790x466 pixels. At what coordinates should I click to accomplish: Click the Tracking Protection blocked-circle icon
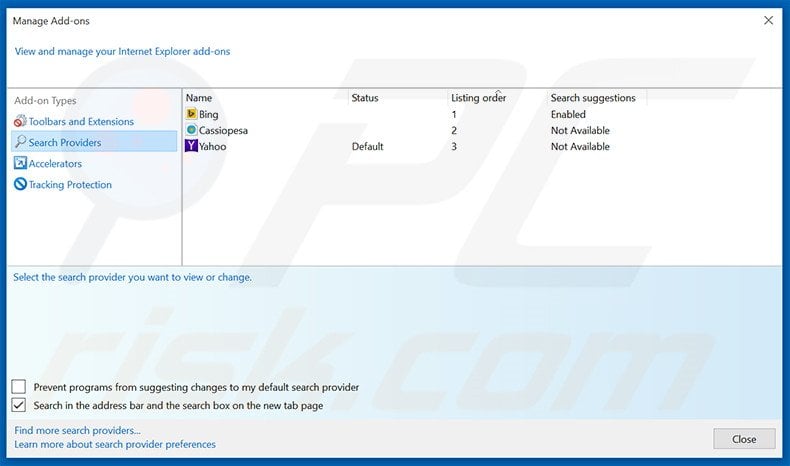[x=20, y=184]
